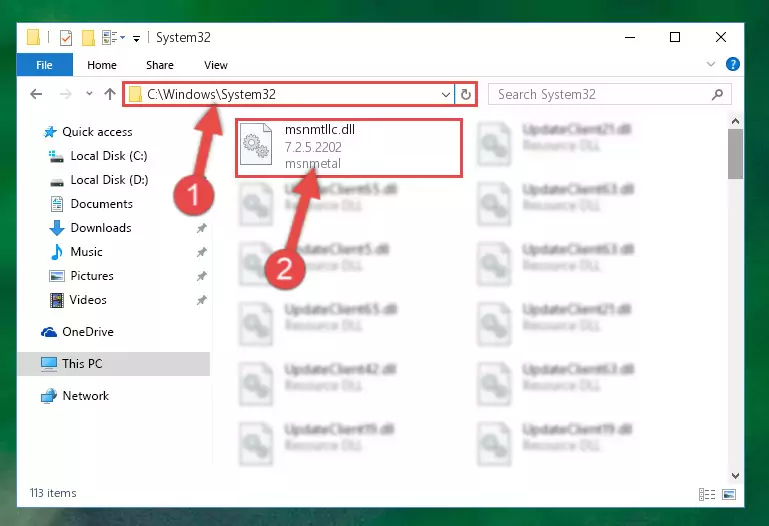Click the vertical scrollbar thumb
This screenshot has width=769, height=526.
(x=735, y=154)
